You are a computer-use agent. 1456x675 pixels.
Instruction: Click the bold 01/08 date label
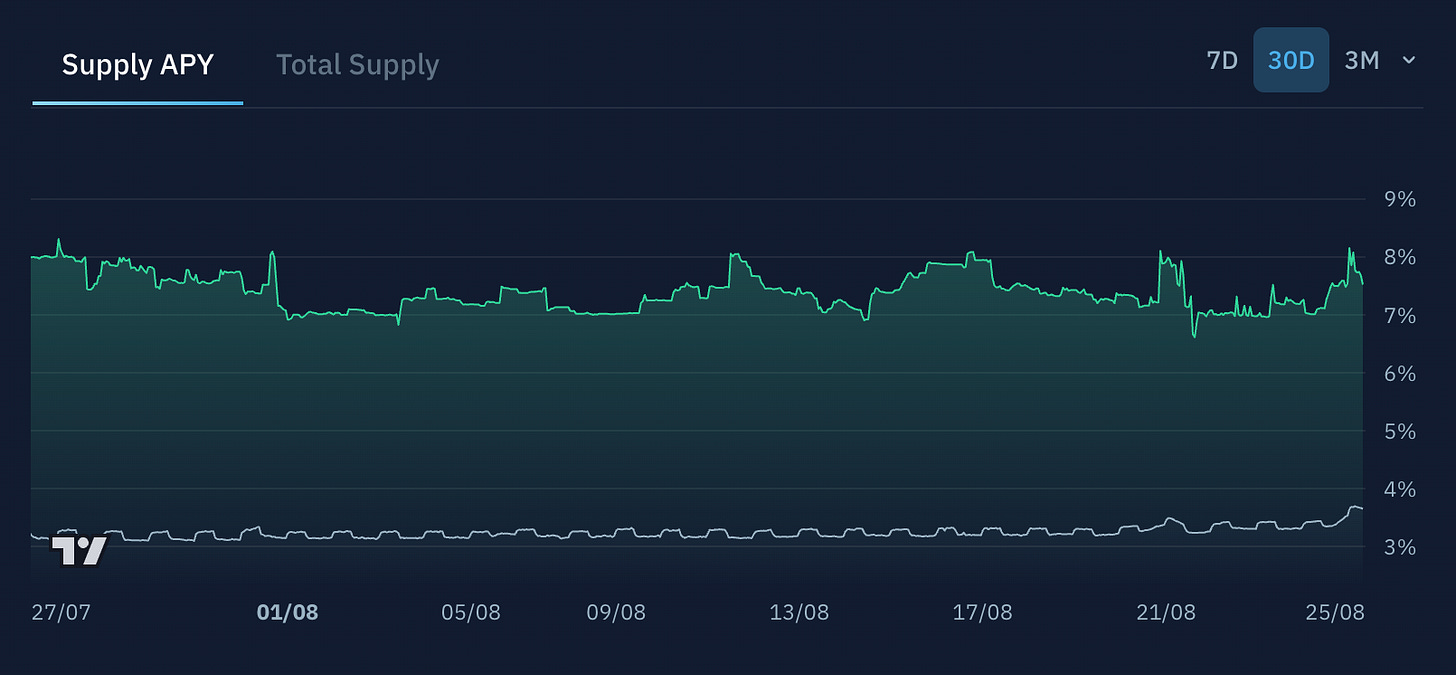287,612
